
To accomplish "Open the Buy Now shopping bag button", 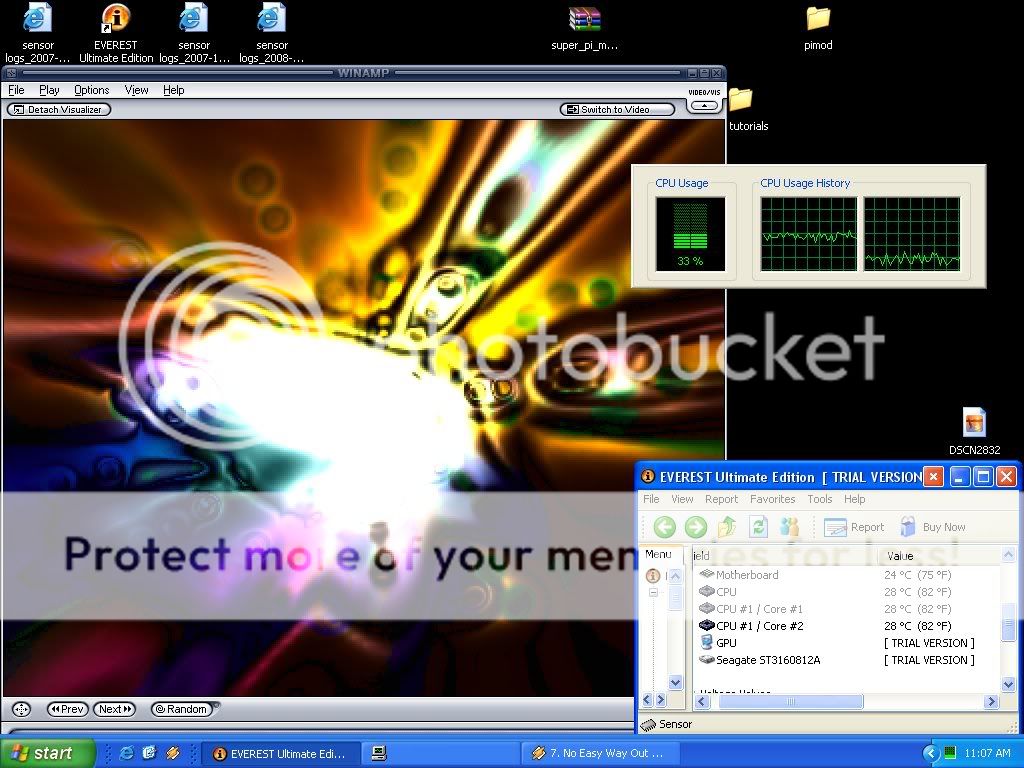I will pos(932,527).
